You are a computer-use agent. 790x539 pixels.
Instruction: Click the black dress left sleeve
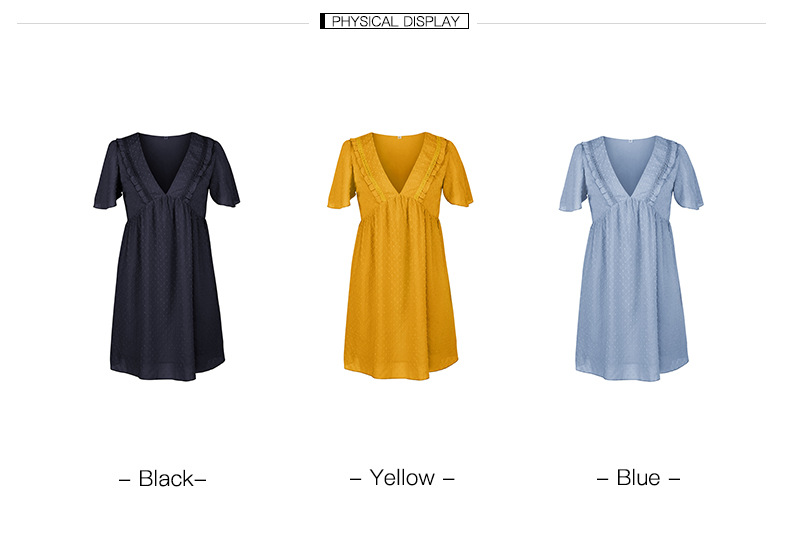(x=108, y=176)
